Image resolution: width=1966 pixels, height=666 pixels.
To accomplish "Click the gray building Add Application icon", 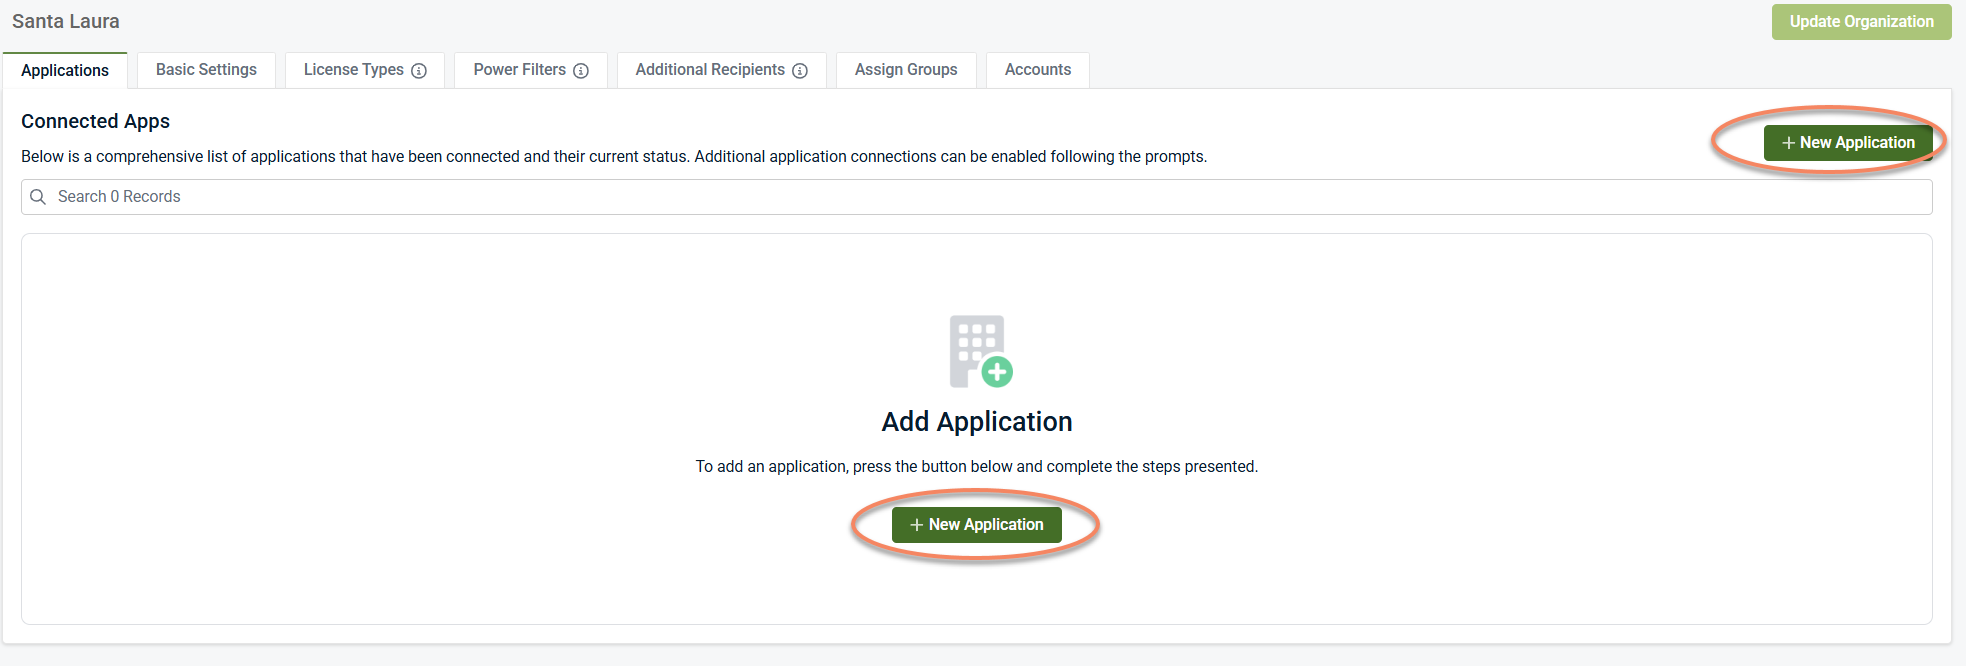I will pos(973,348).
